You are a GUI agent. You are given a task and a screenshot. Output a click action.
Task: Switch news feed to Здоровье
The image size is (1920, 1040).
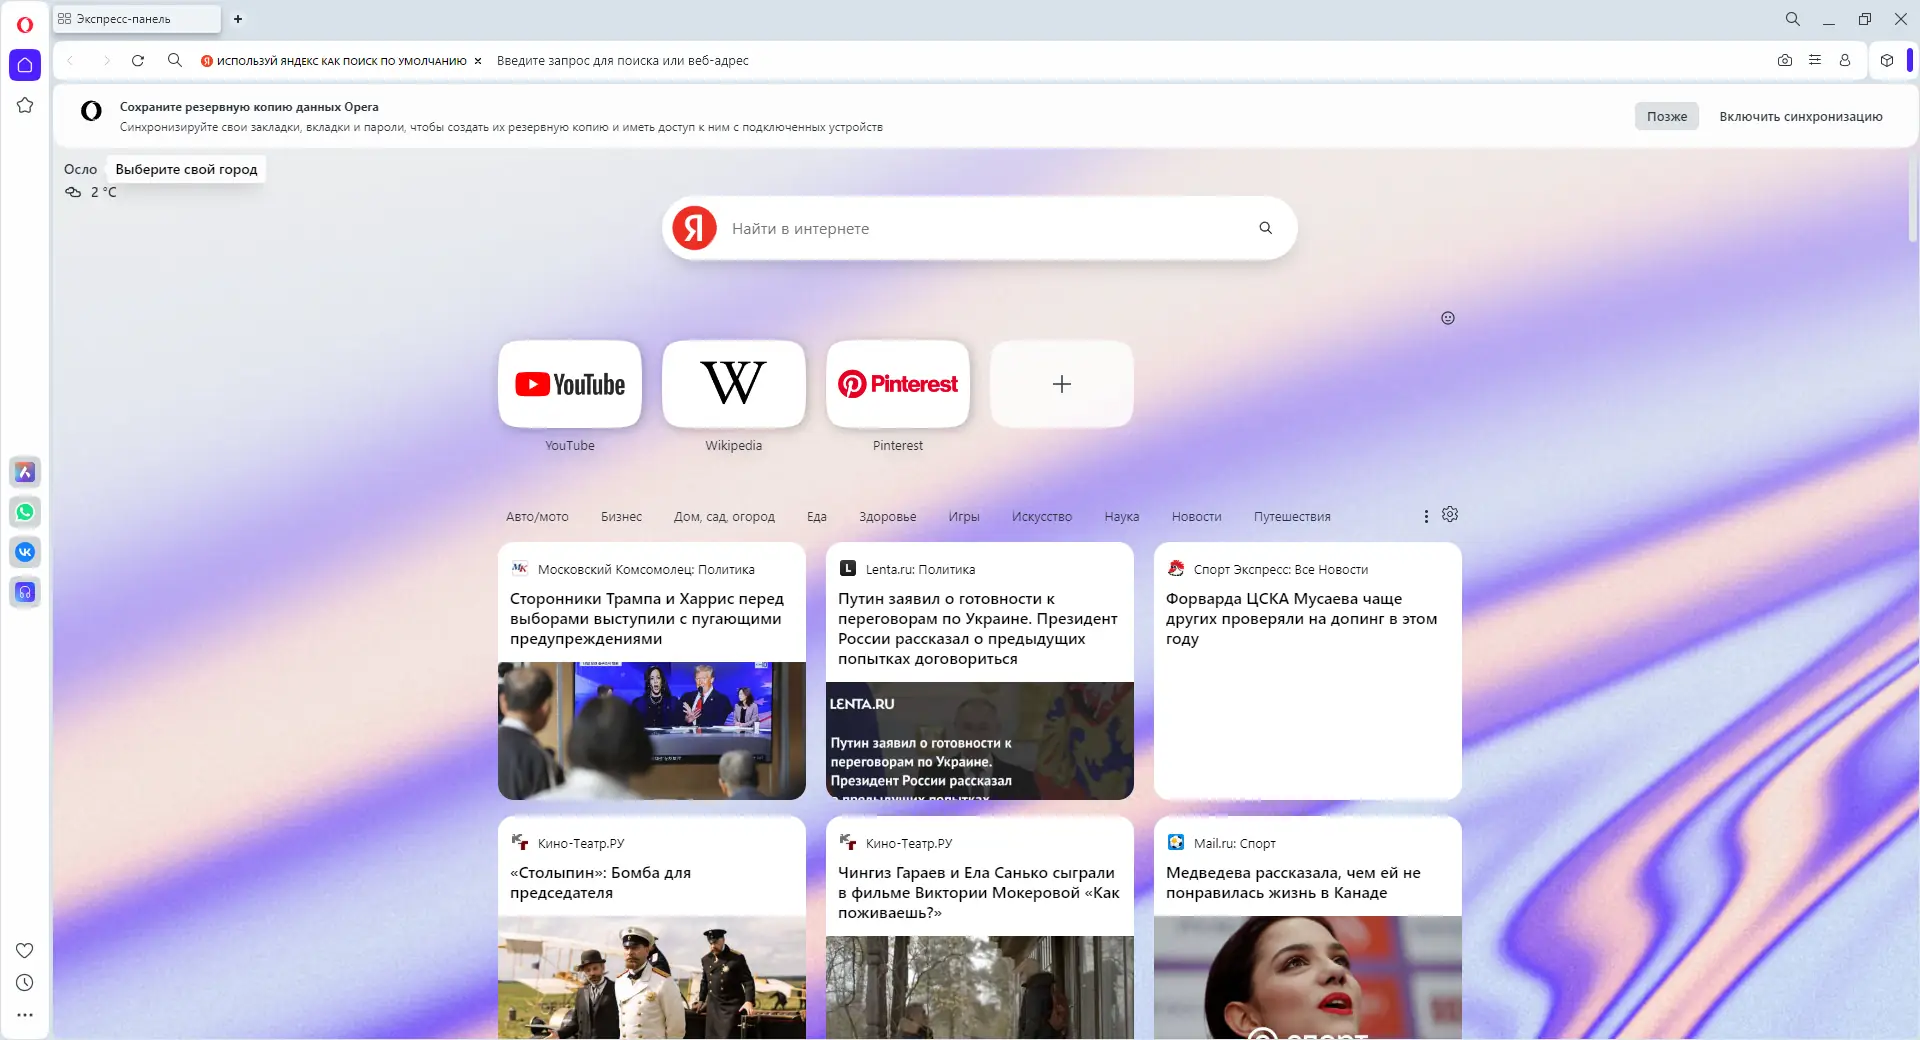click(888, 517)
